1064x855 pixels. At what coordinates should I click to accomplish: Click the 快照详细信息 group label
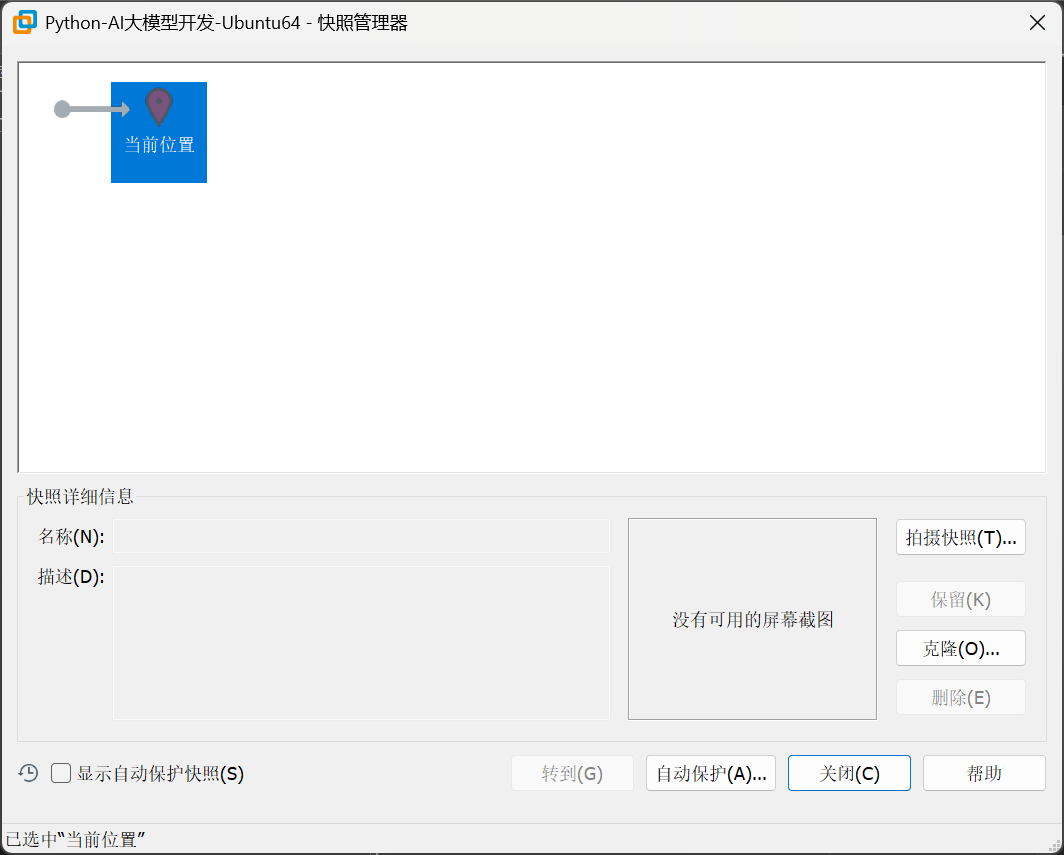click(x=80, y=497)
